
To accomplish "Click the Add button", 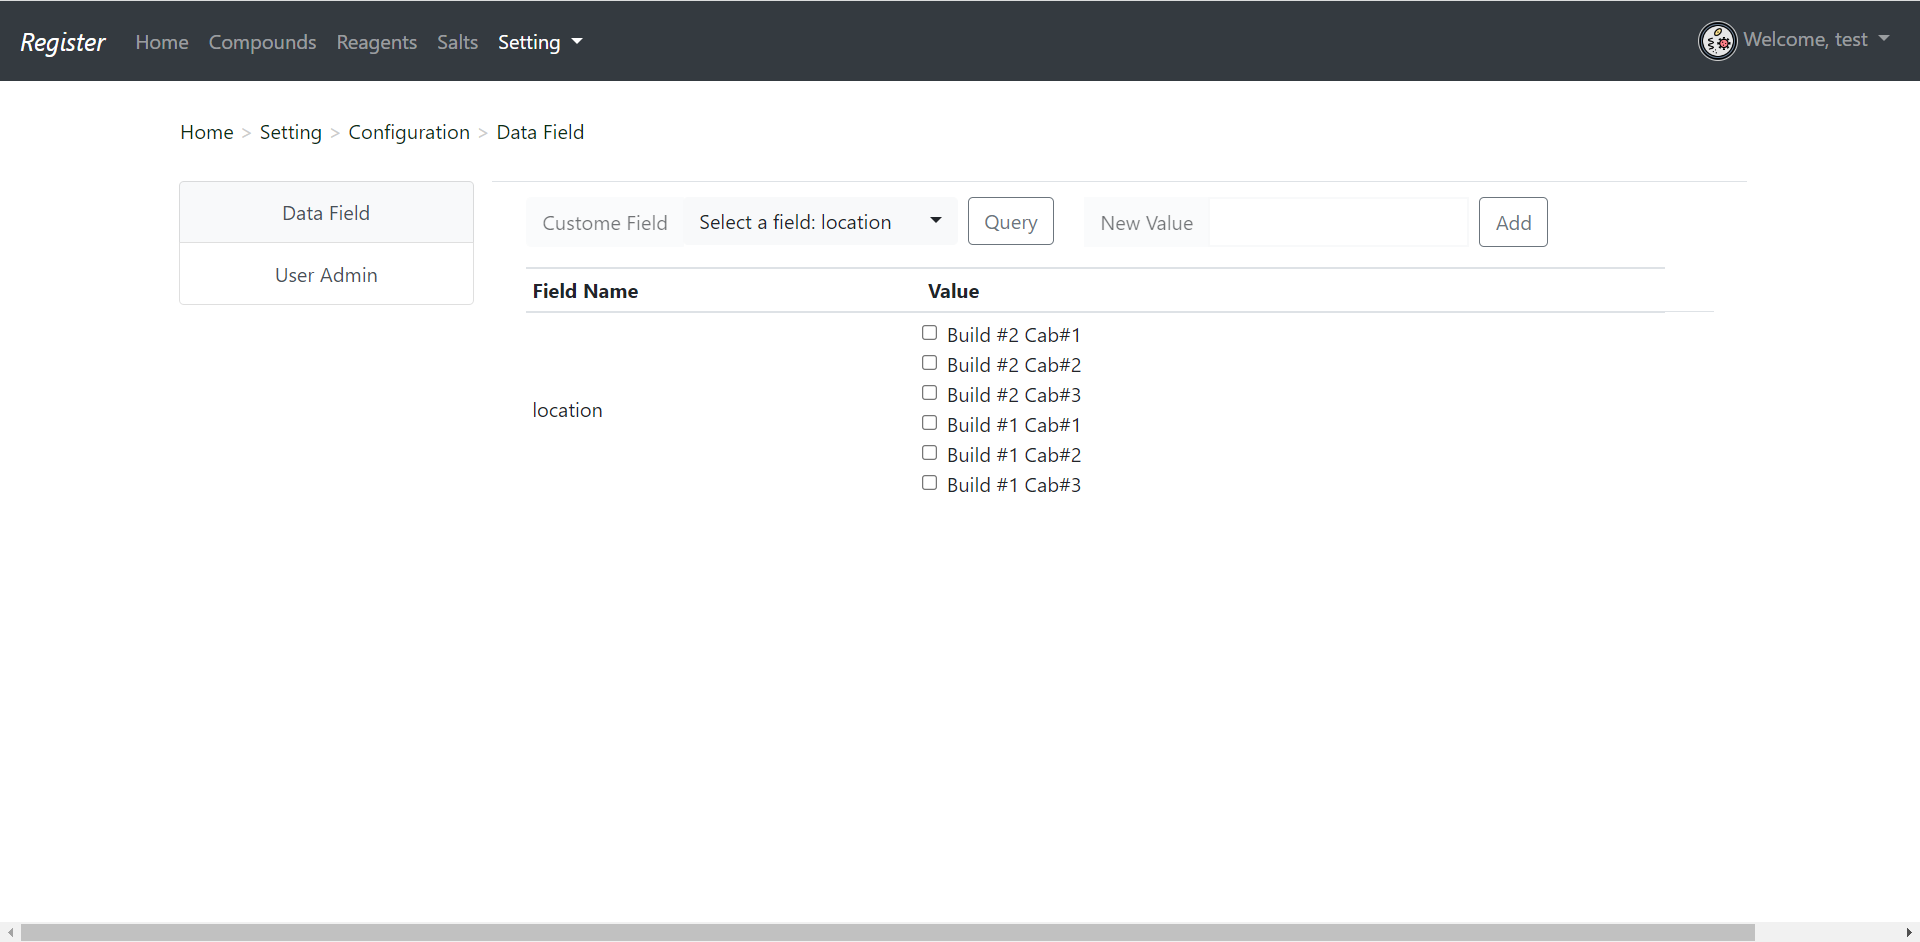I will click(x=1513, y=222).
